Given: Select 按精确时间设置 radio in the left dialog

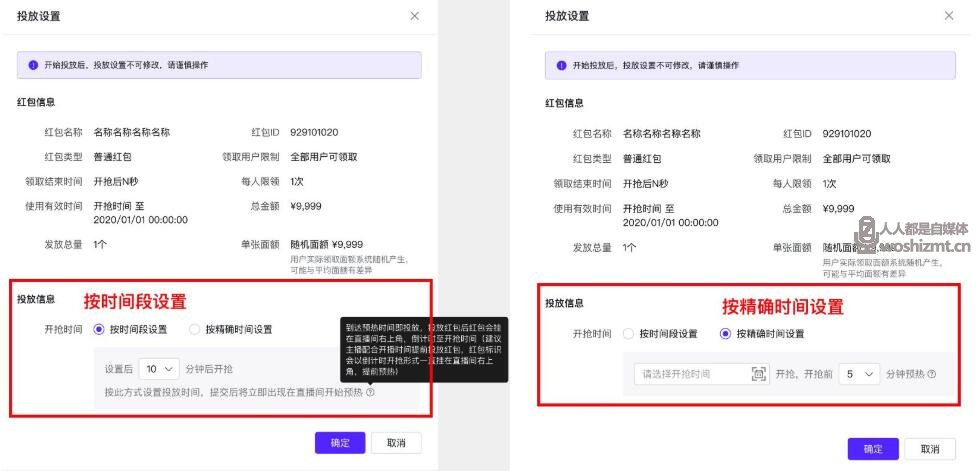Looking at the screenshot, I should point(195,329).
